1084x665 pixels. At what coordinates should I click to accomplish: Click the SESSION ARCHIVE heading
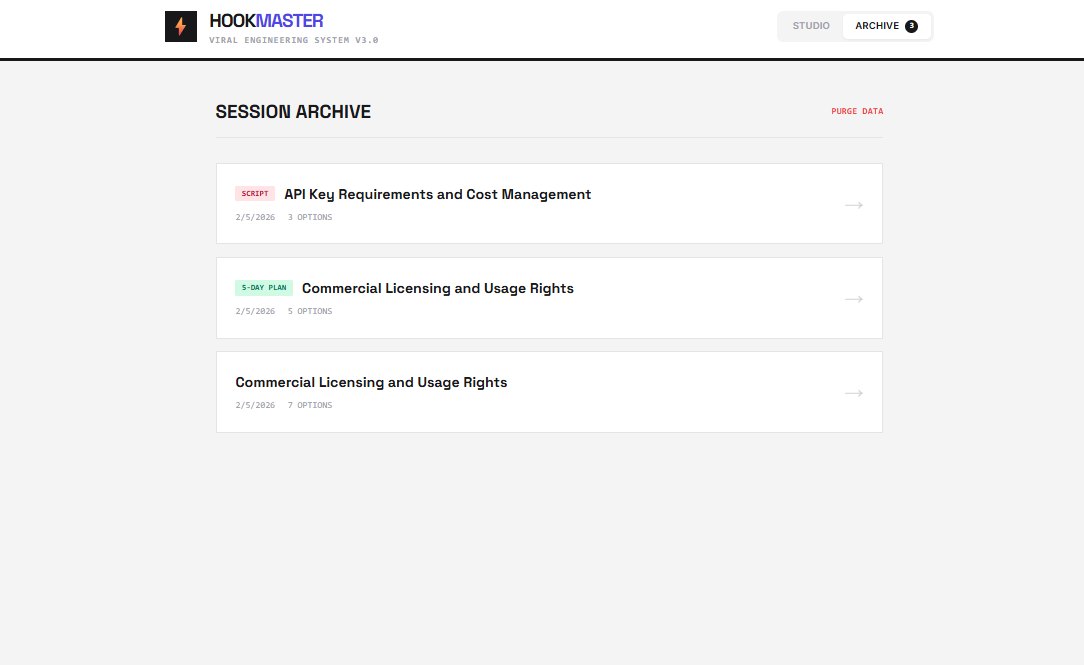click(293, 111)
